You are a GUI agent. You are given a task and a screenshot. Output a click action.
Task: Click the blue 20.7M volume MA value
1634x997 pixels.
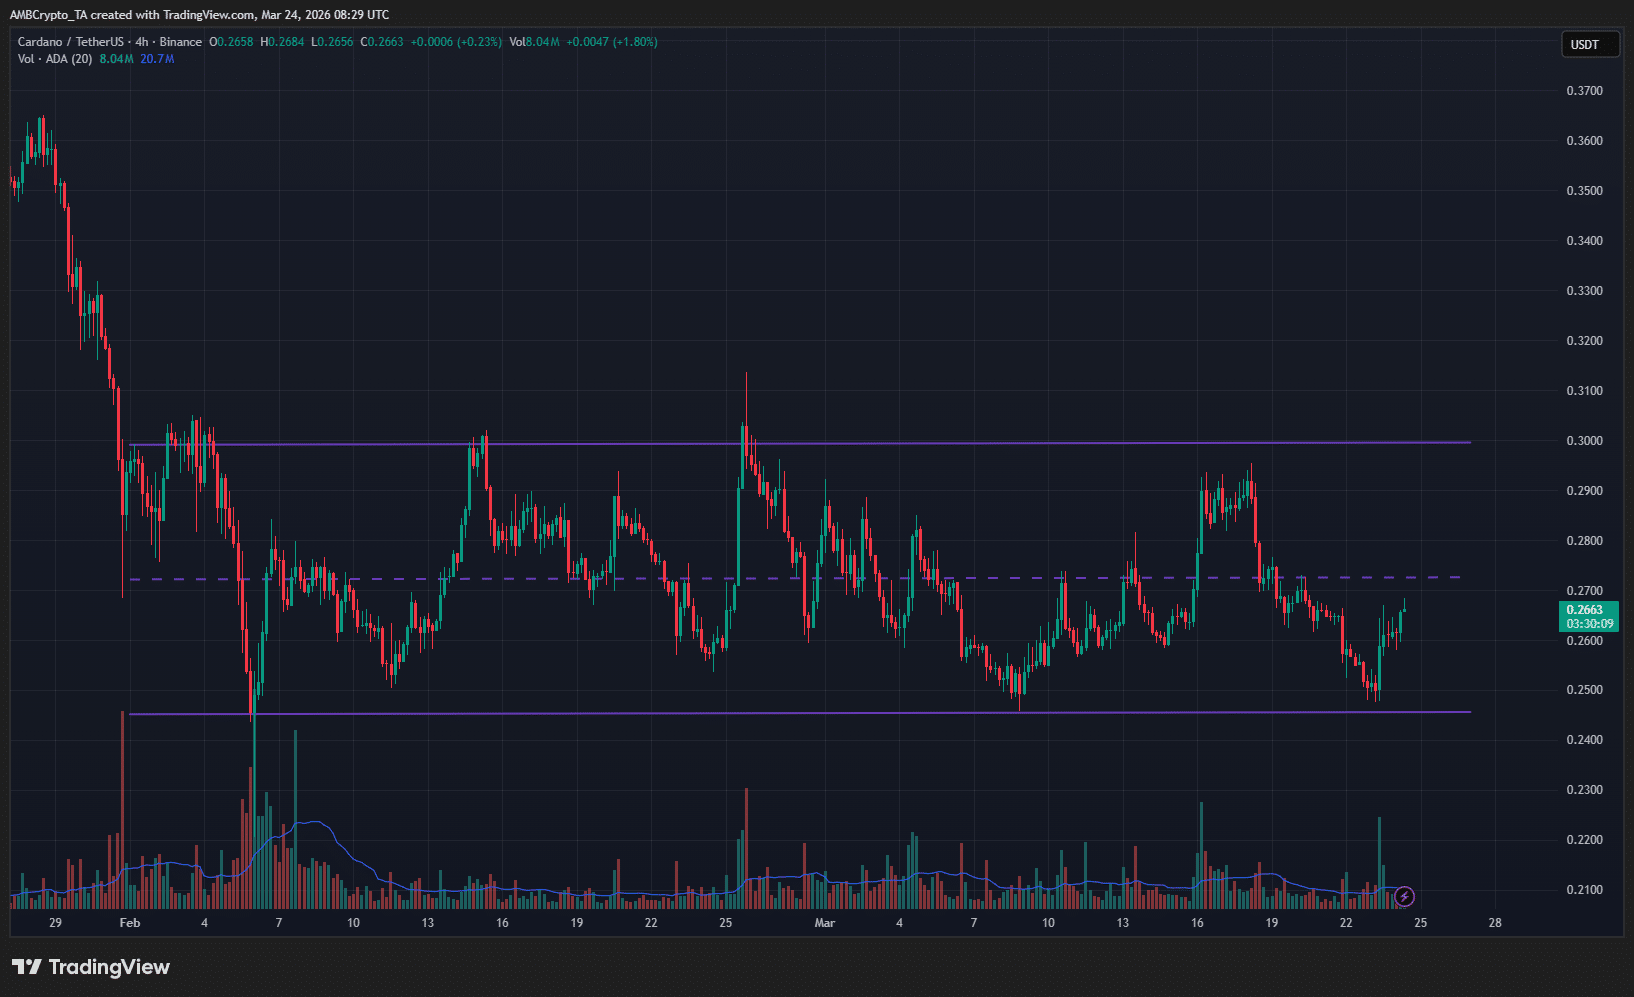pyautogui.click(x=157, y=59)
